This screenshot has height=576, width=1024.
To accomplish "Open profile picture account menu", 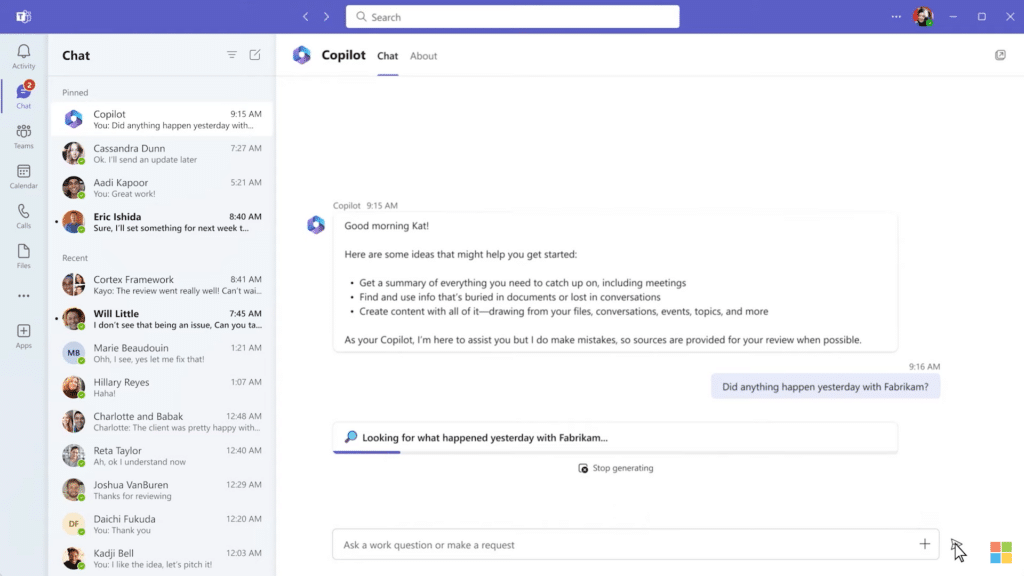I will (923, 16).
